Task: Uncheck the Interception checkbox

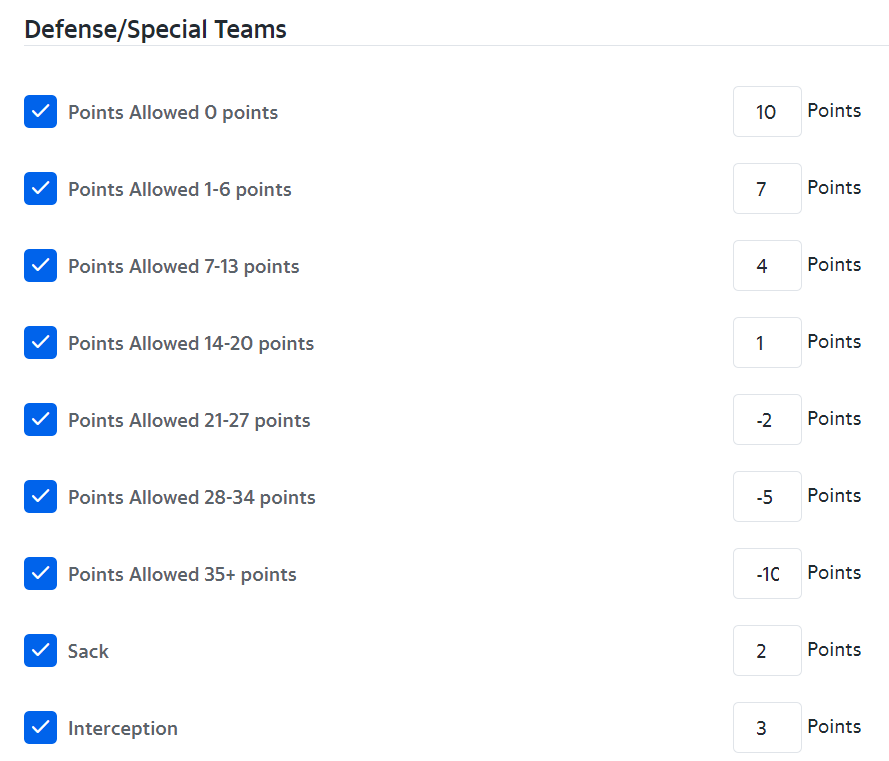Action: (x=40, y=728)
